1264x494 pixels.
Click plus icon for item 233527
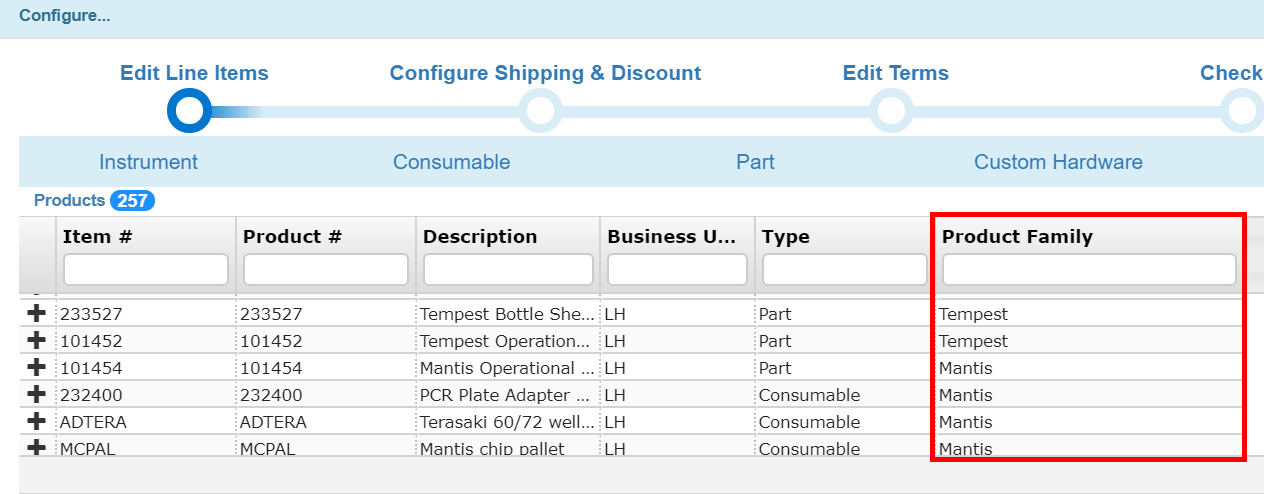[x=37, y=313]
